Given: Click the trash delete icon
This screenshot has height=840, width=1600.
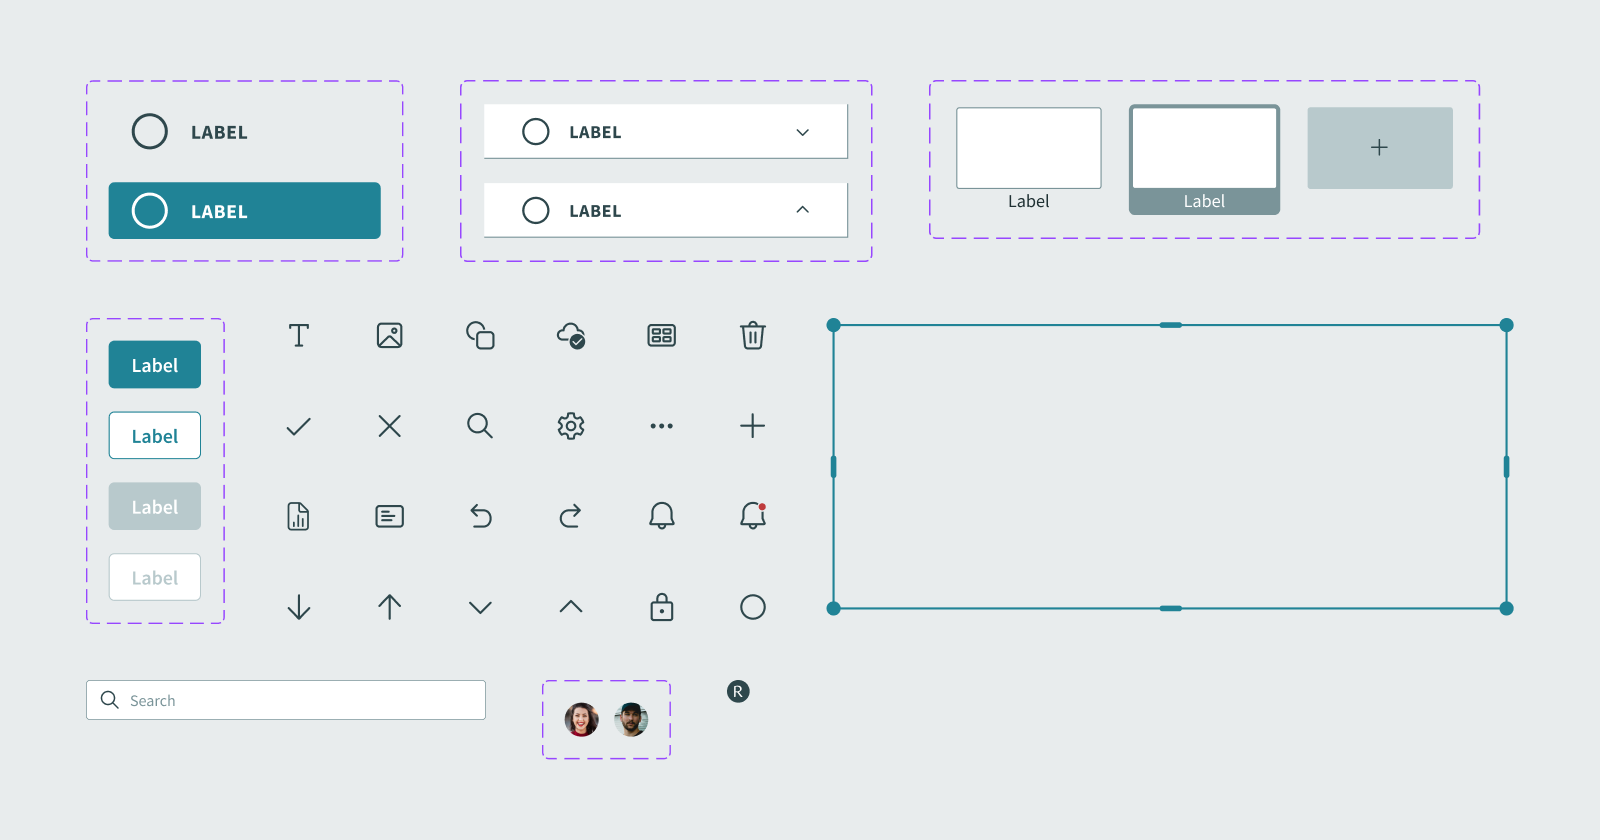Looking at the screenshot, I should point(753,335).
